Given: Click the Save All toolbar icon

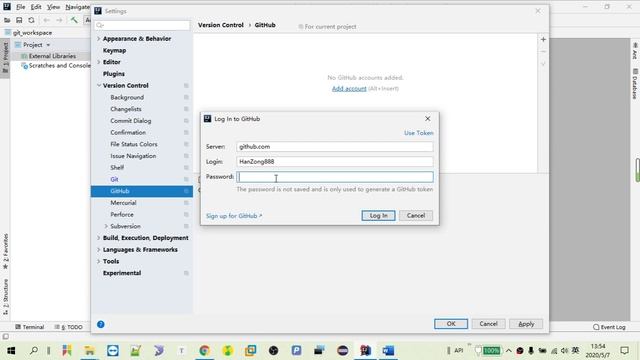Looking at the screenshot, I should point(19,20).
